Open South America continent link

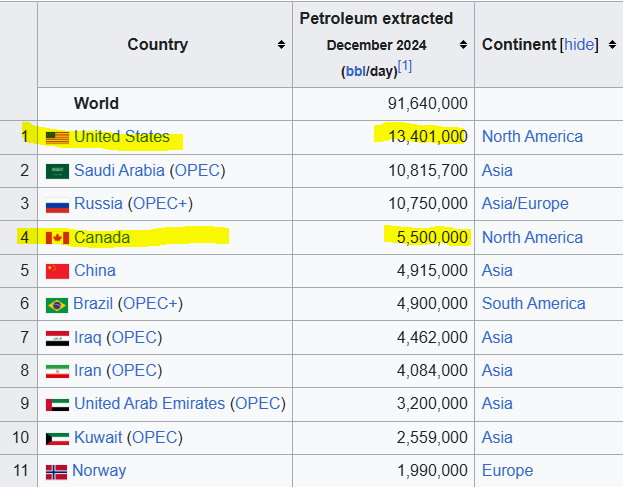533,304
